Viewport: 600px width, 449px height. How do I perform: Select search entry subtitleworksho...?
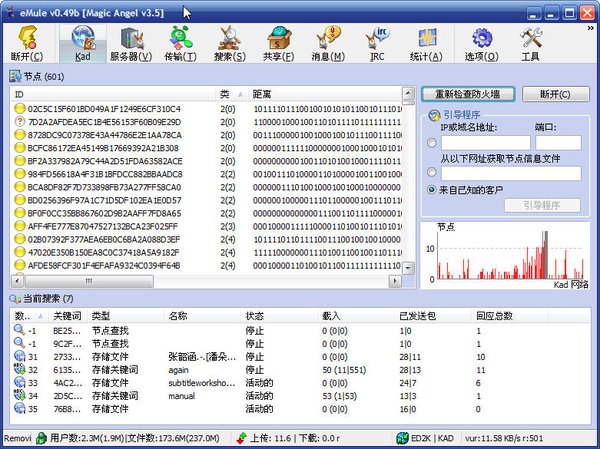point(300,382)
